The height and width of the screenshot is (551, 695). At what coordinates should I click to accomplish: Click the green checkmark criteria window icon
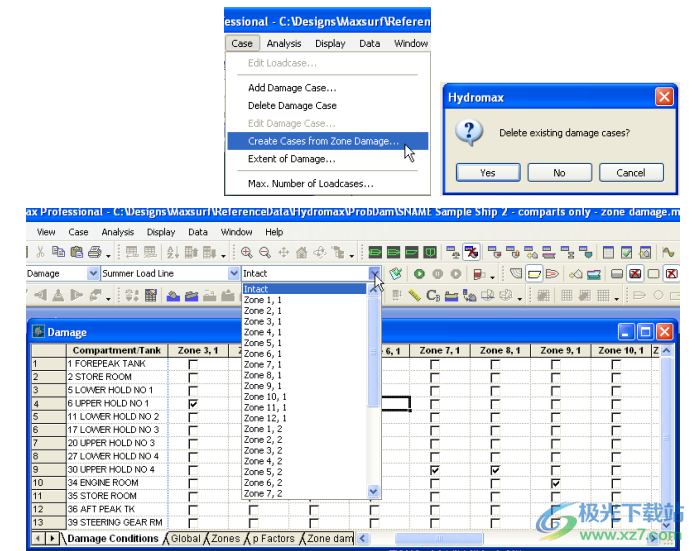(627, 253)
